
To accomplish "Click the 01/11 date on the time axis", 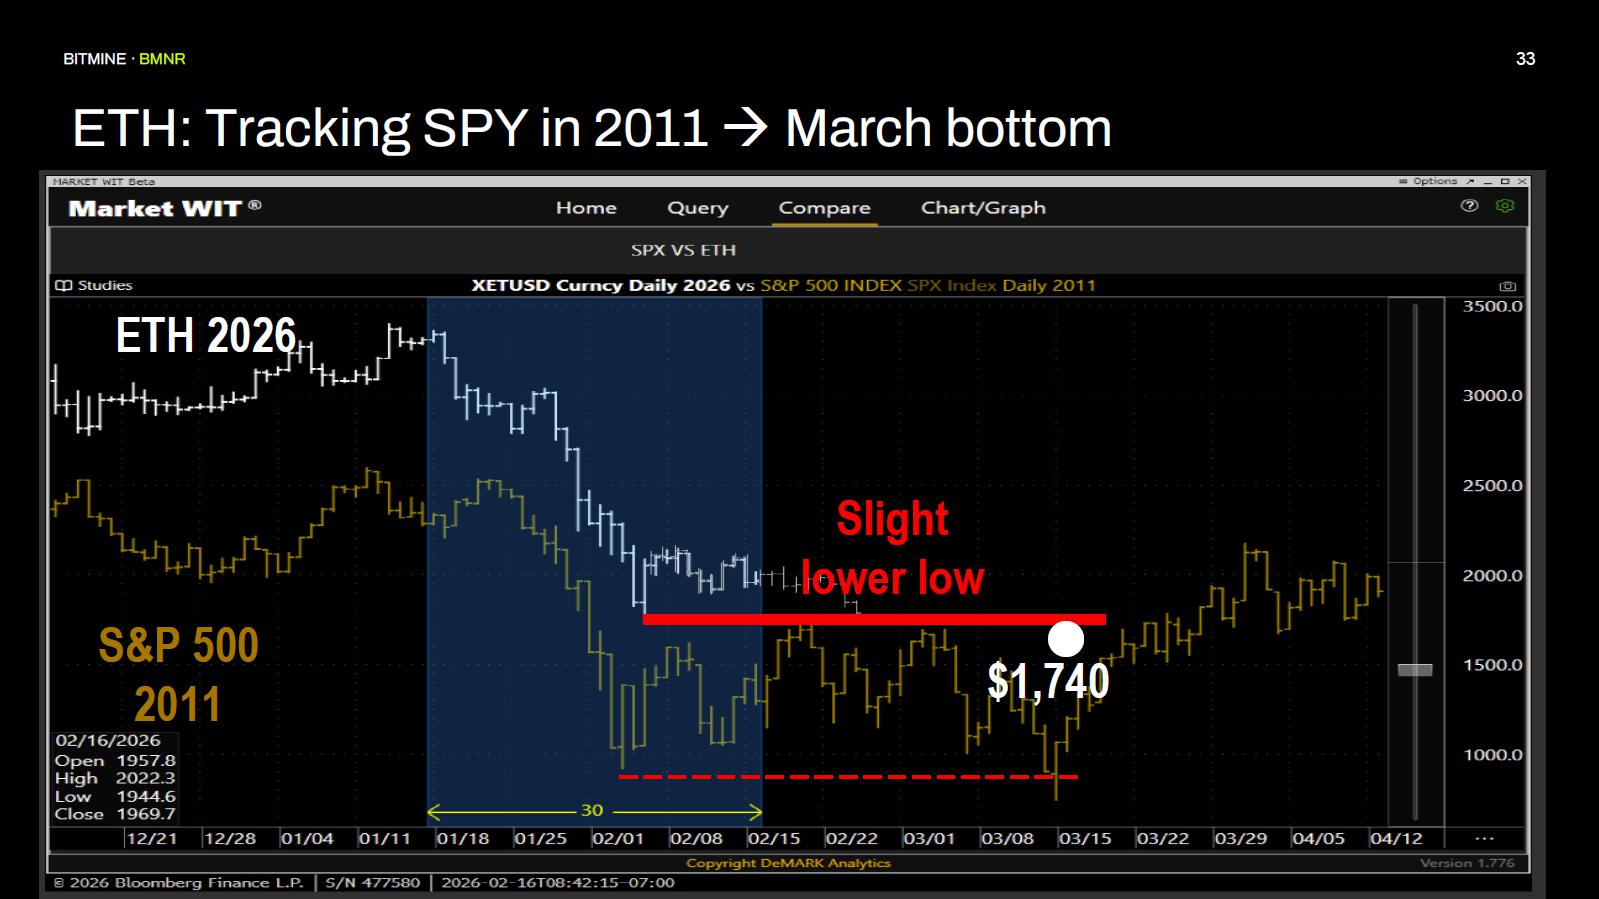I will click(385, 838).
